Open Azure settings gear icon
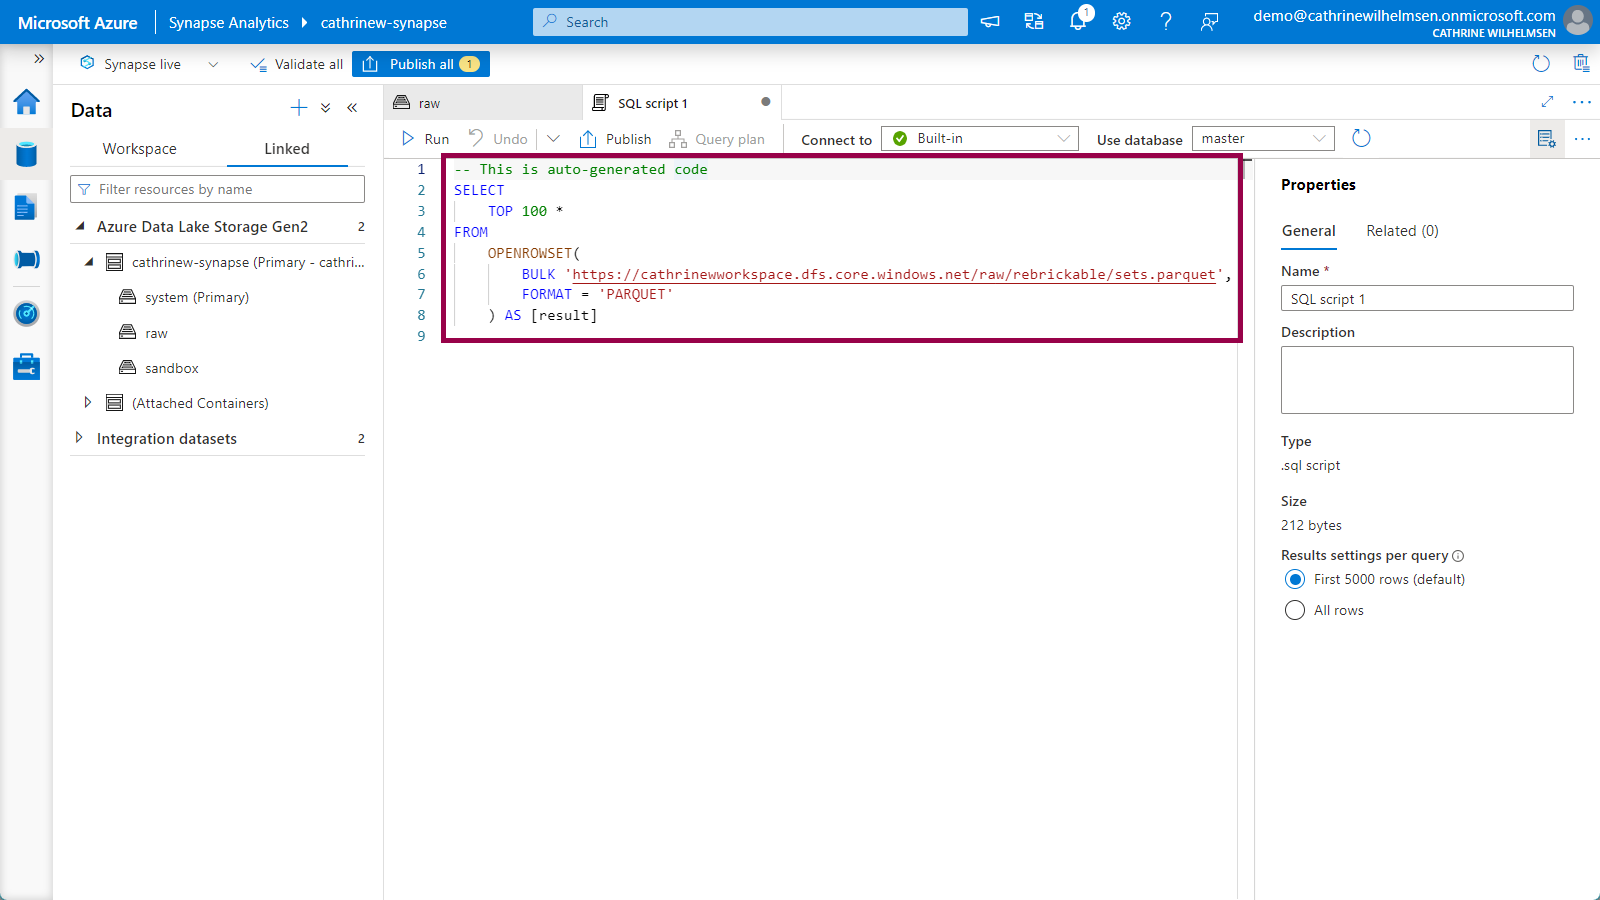Screen dimensions: 1600x900 1122,22
